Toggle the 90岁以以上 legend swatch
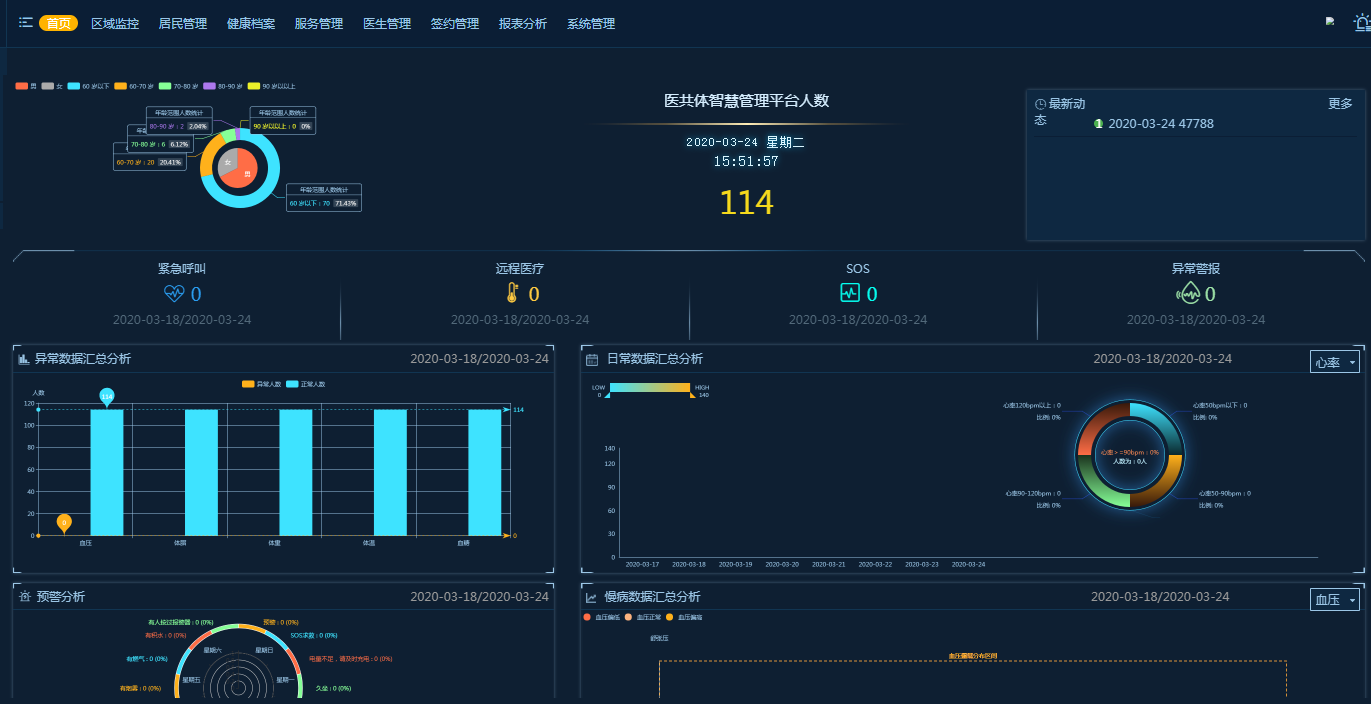 pos(254,86)
